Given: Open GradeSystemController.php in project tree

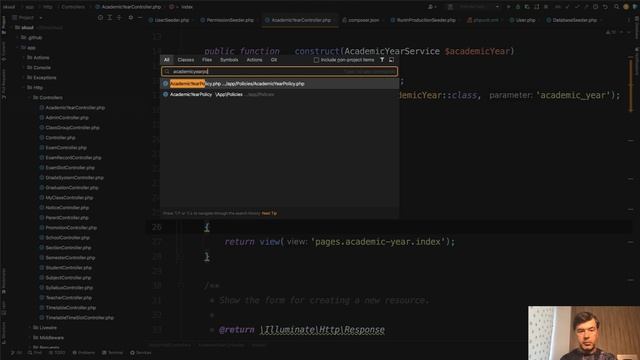Looking at the screenshot, I should (74, 178).
